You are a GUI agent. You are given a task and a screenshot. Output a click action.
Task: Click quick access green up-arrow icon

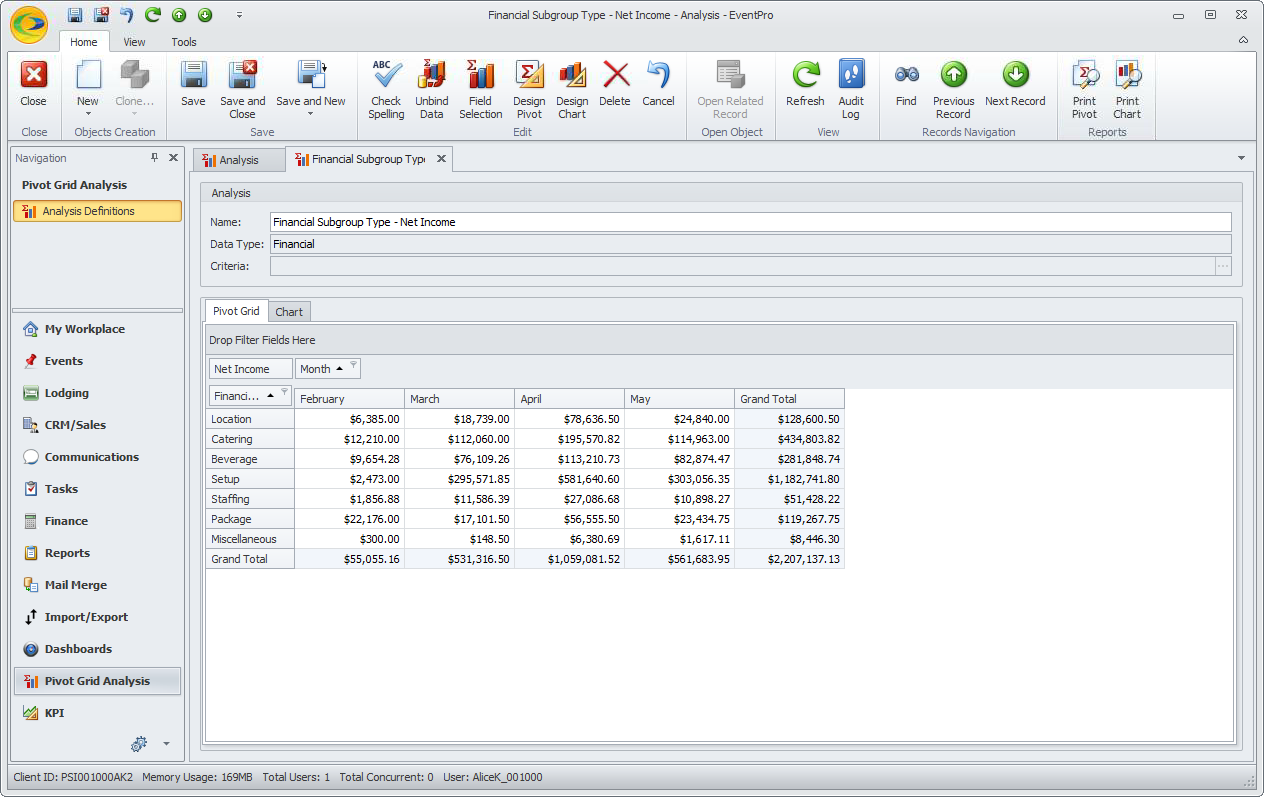click(x=179, y=15)
